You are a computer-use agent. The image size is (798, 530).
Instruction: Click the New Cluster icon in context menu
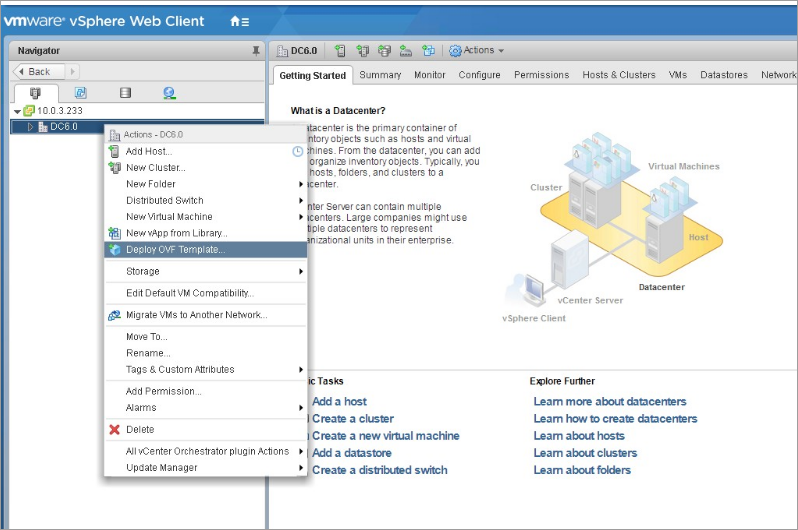[115, 168]
